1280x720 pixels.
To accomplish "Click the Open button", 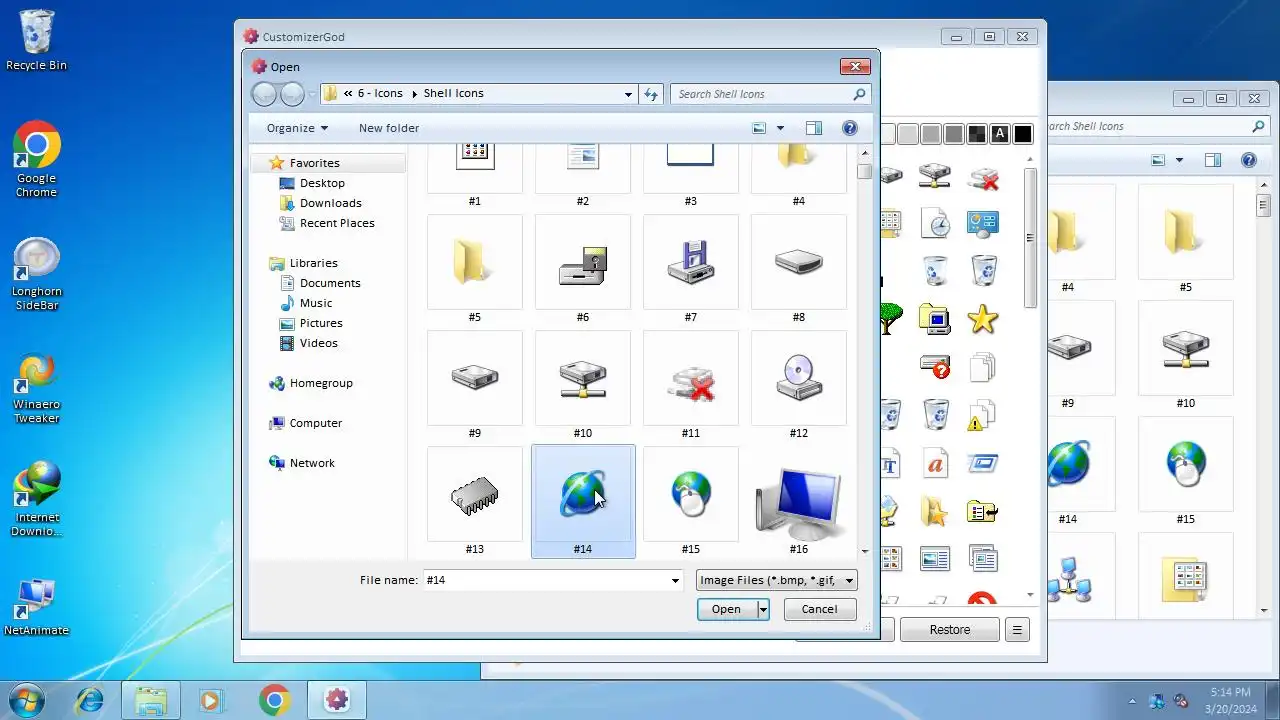I will click(x=726, y=609).
